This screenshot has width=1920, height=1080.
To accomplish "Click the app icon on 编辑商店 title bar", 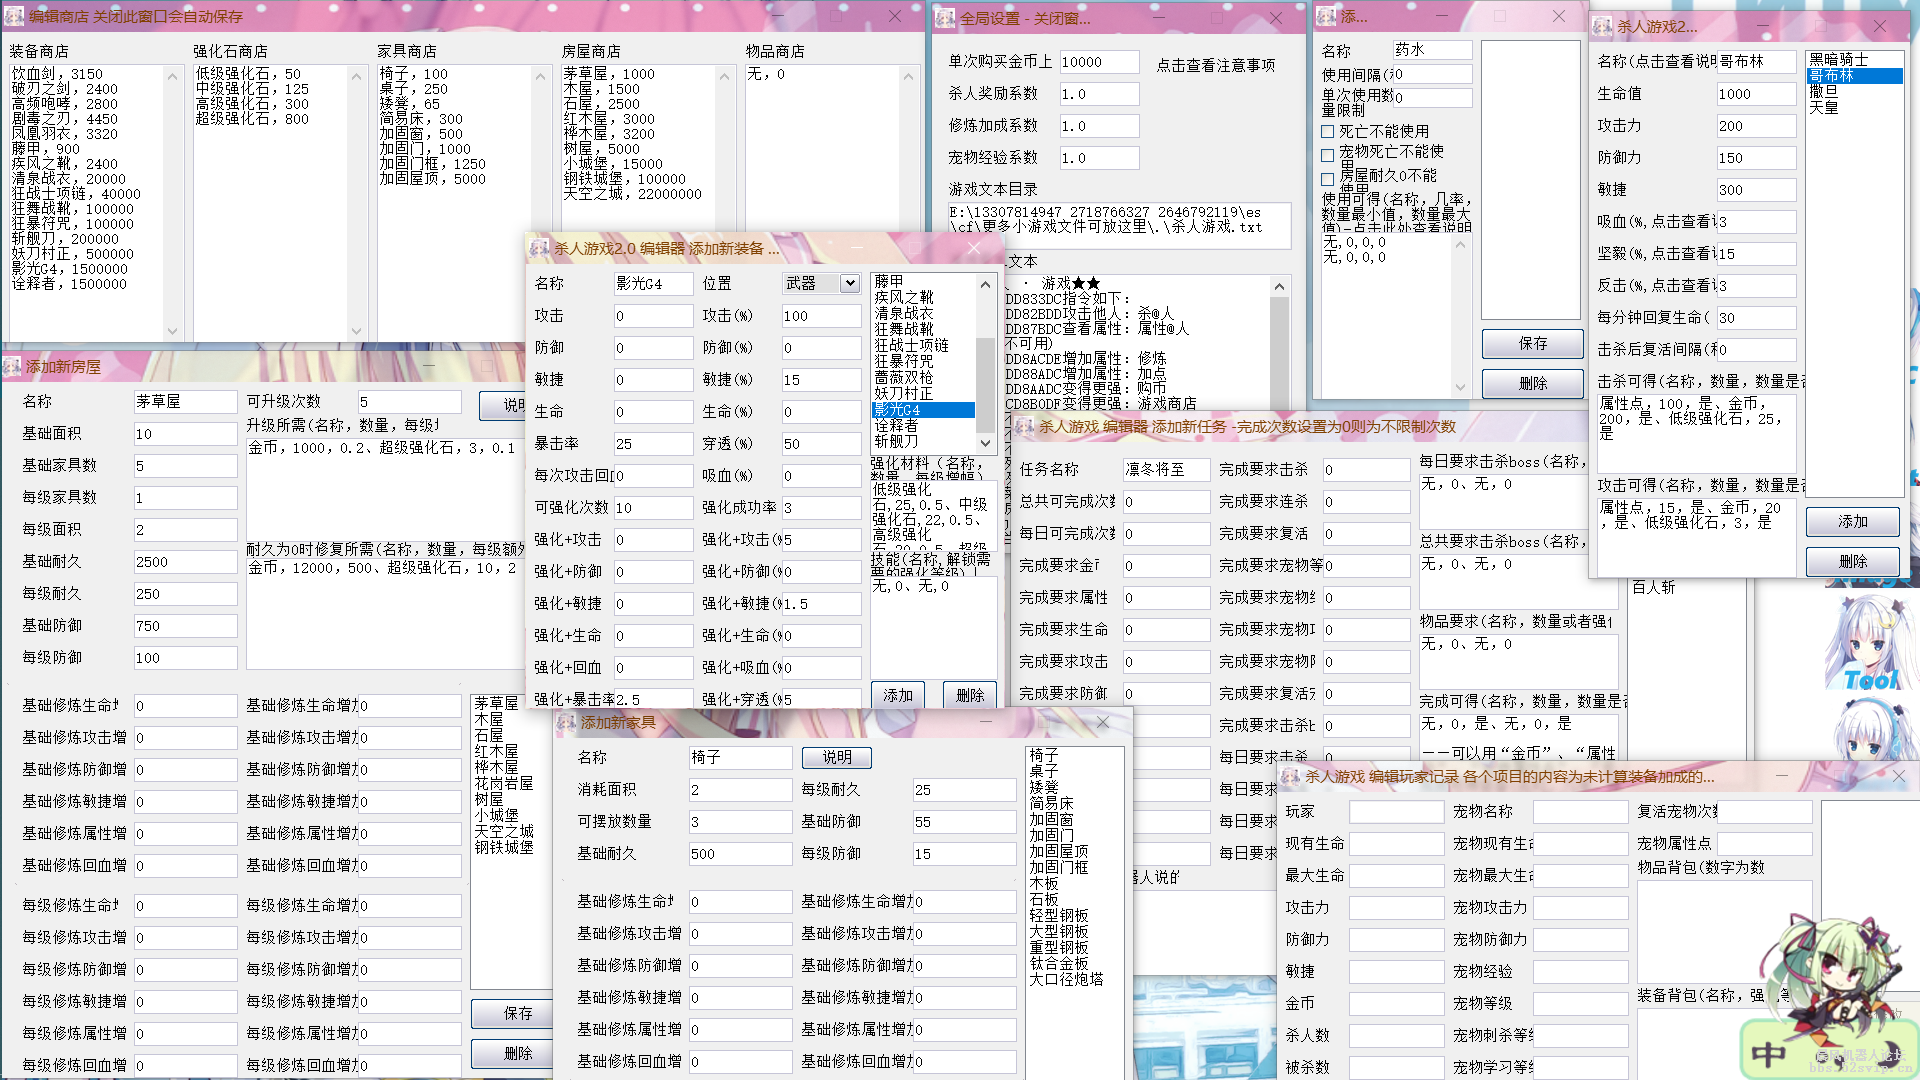I will pos(12,16).
